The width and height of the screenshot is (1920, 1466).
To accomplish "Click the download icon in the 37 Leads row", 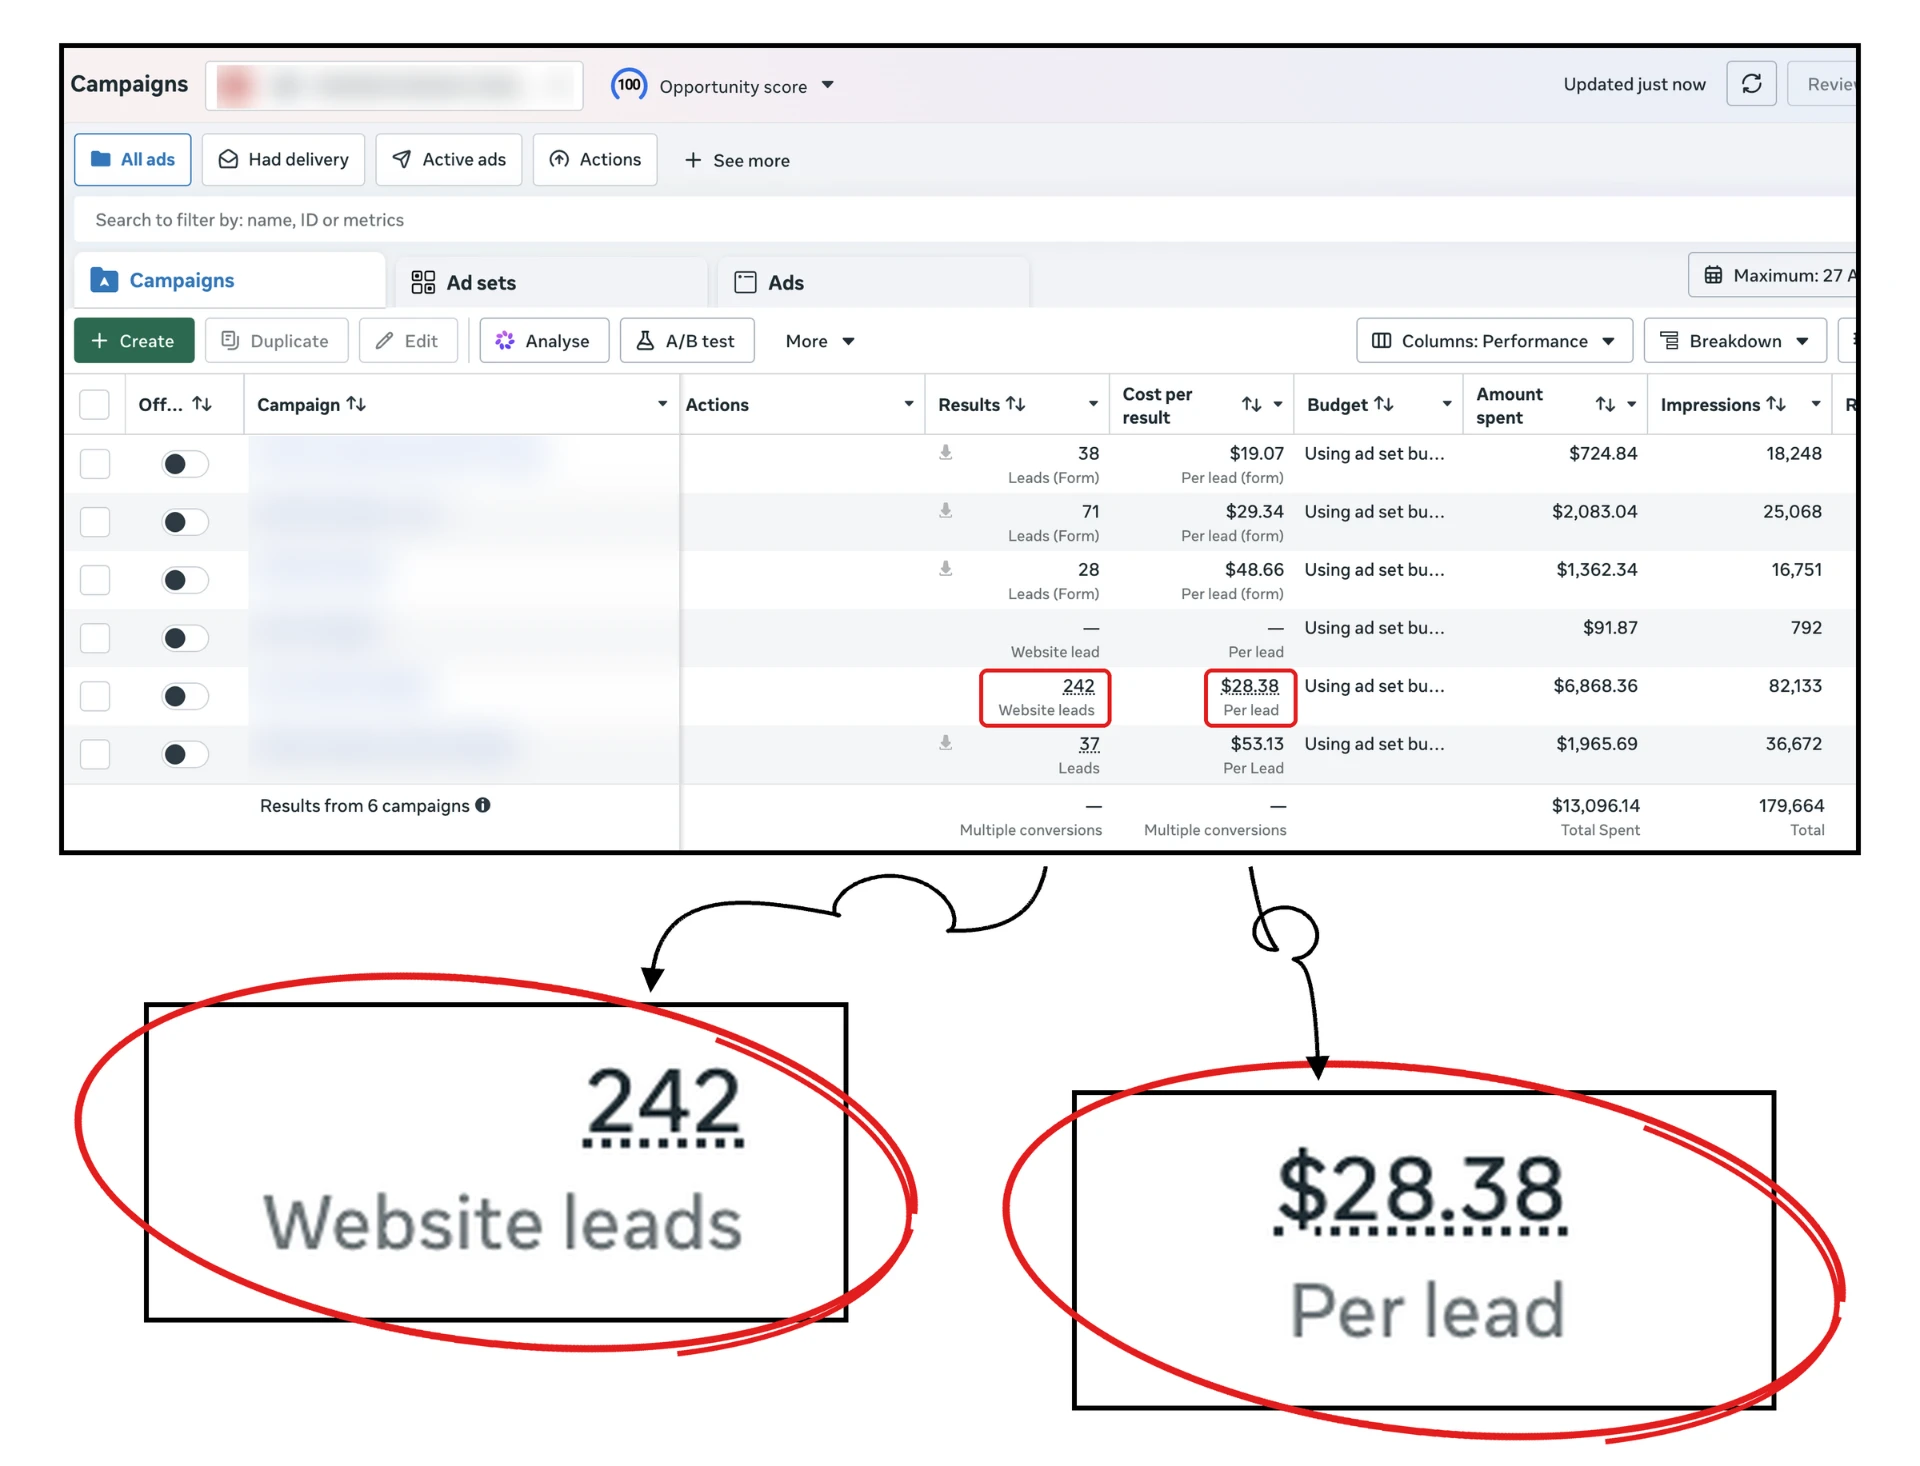I will coord(945,743).
